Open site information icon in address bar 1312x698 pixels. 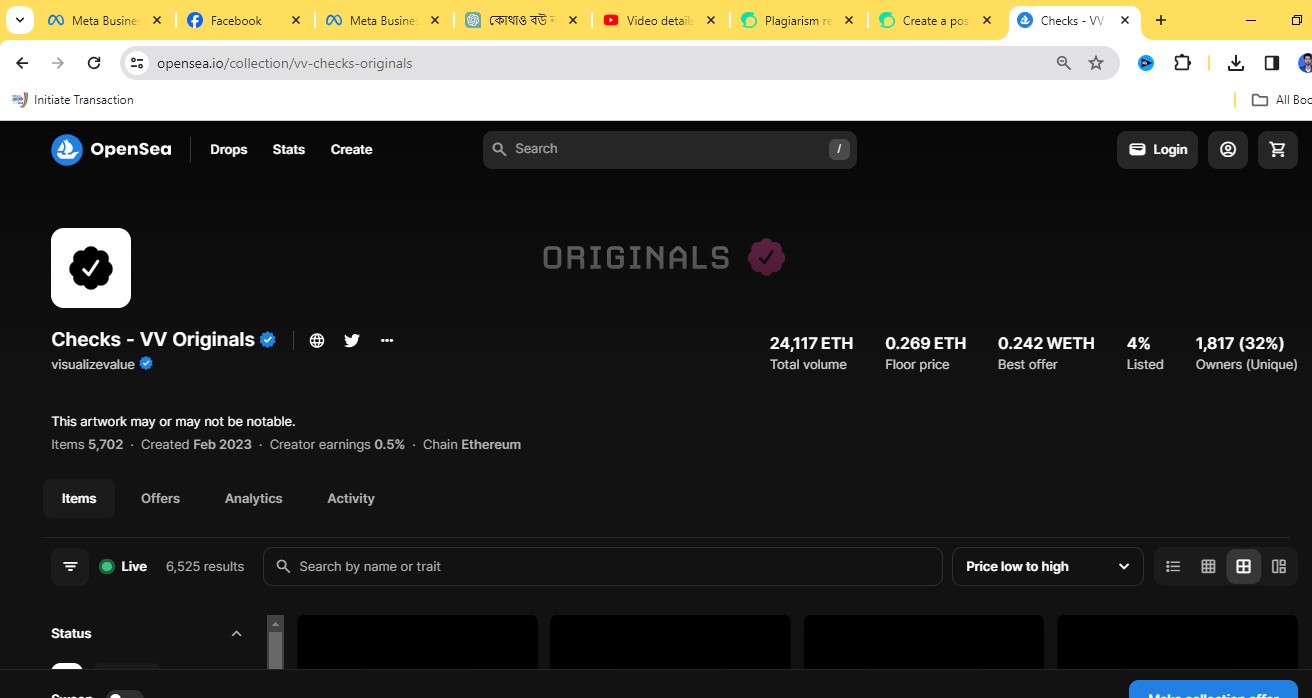click(137, 63)
